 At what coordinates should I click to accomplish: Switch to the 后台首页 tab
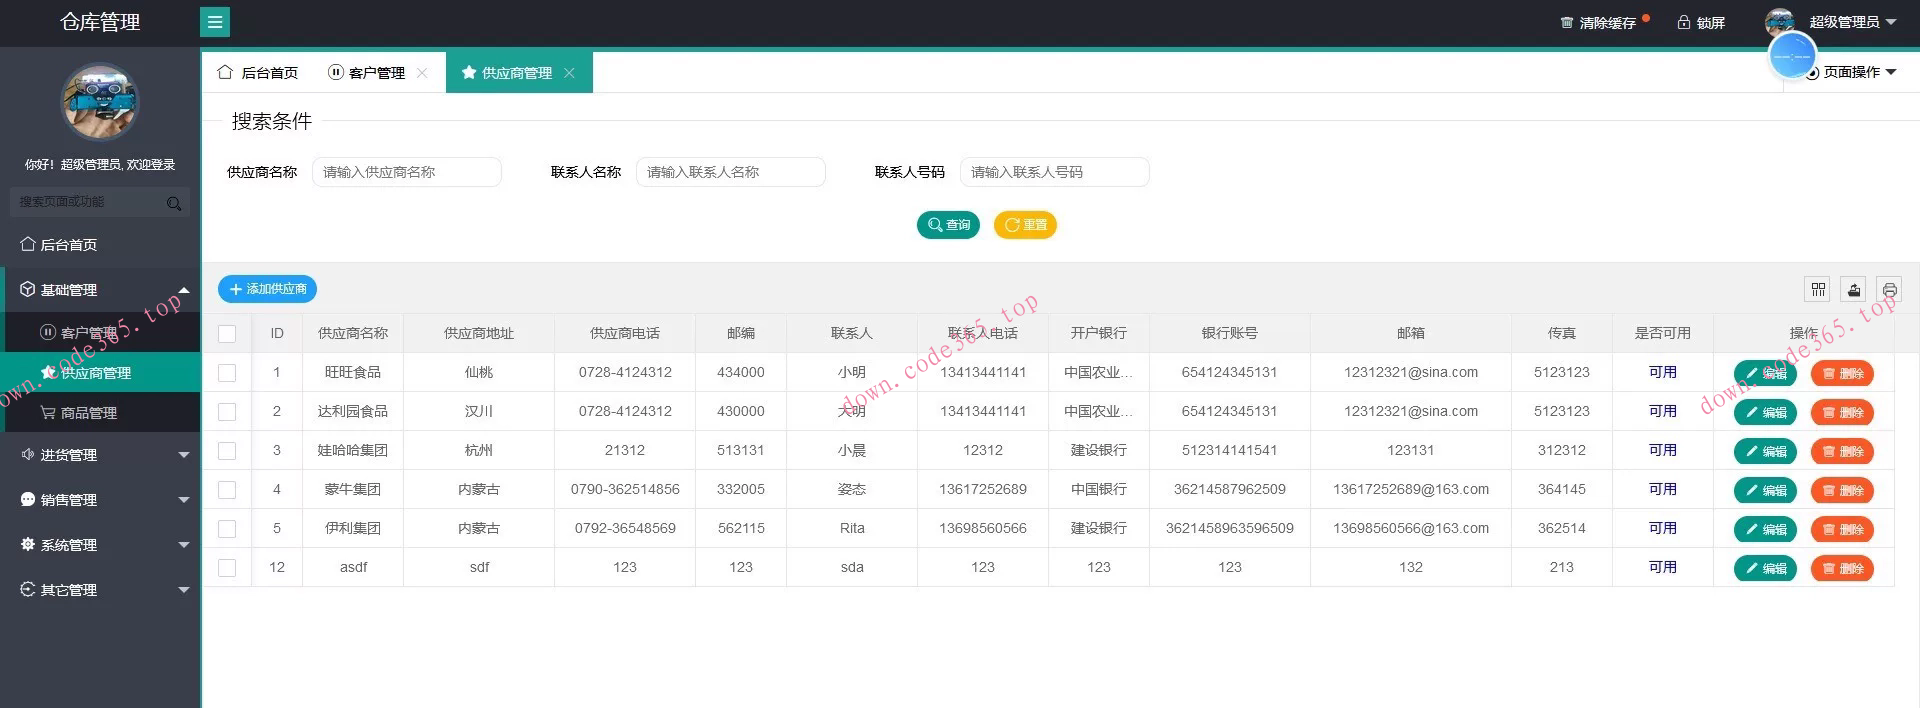click(x=258, y=73)
